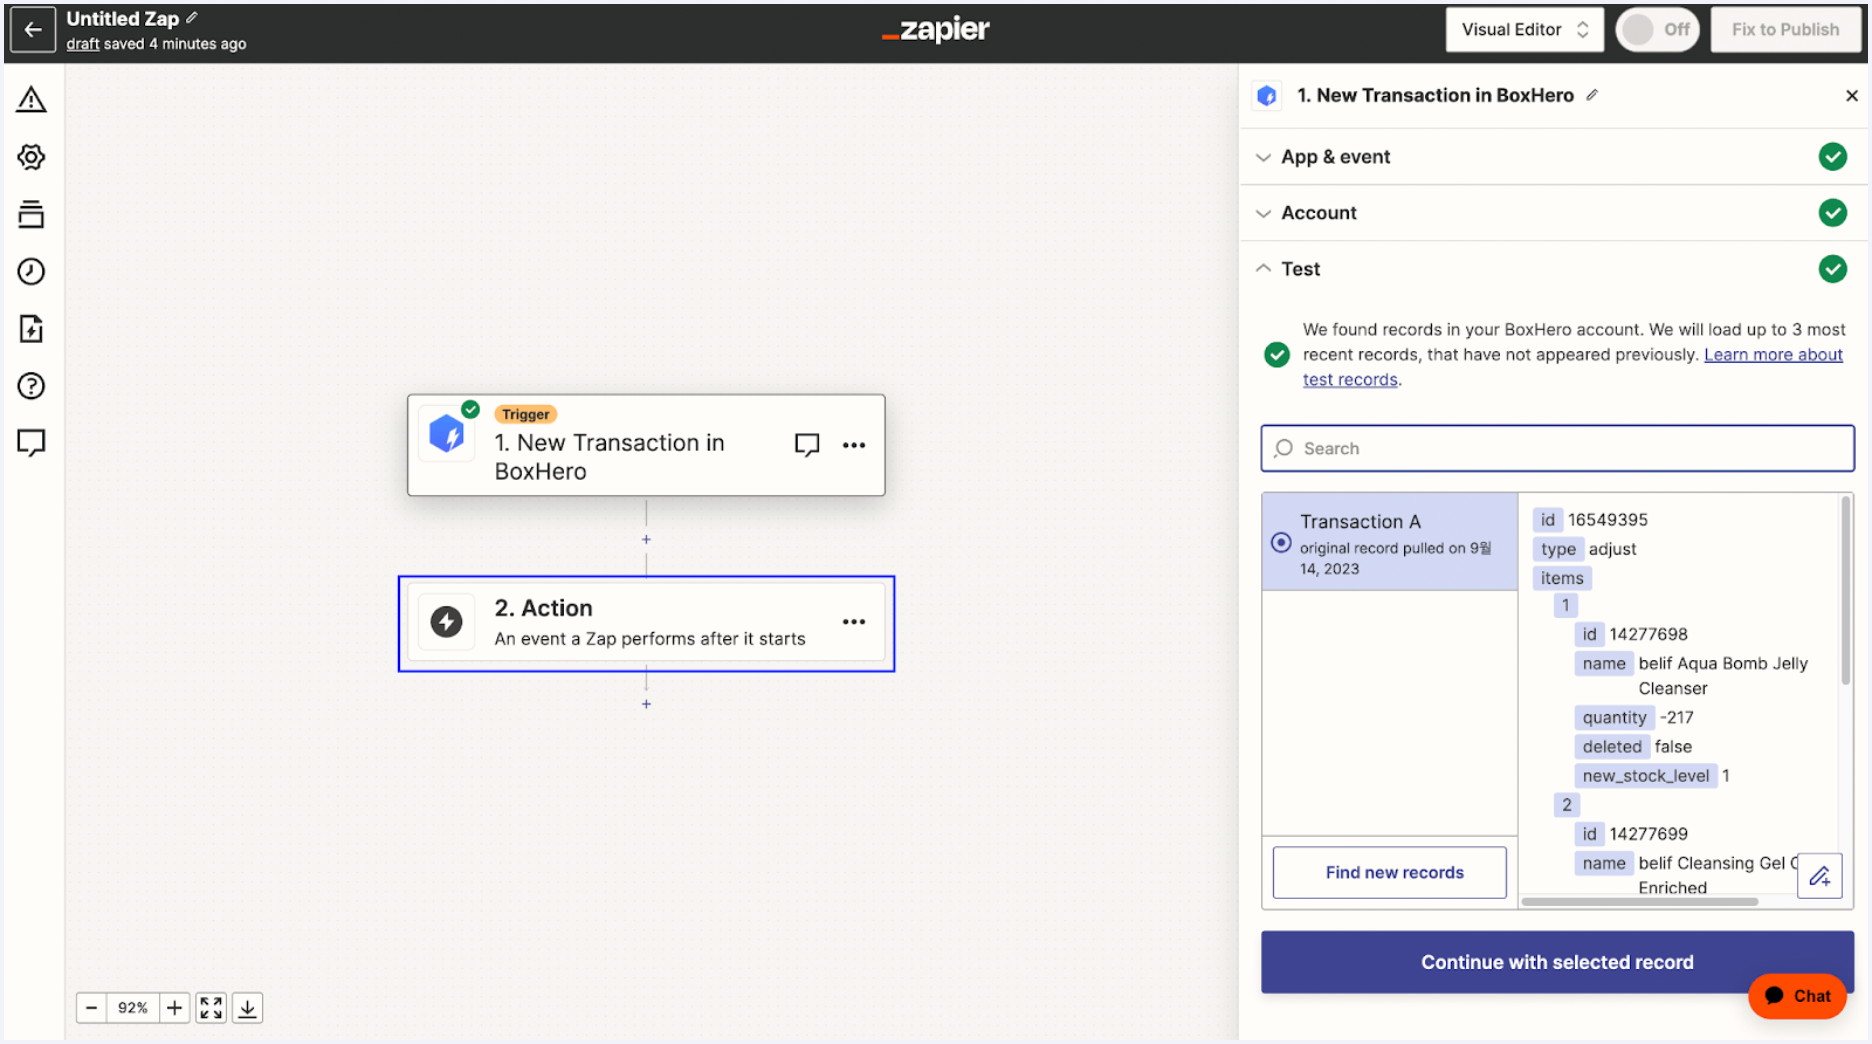Open Zap settings via the gear icon
Image resolution: width=1872 pixels, height=1044 pixels.
tap(31, 157)
